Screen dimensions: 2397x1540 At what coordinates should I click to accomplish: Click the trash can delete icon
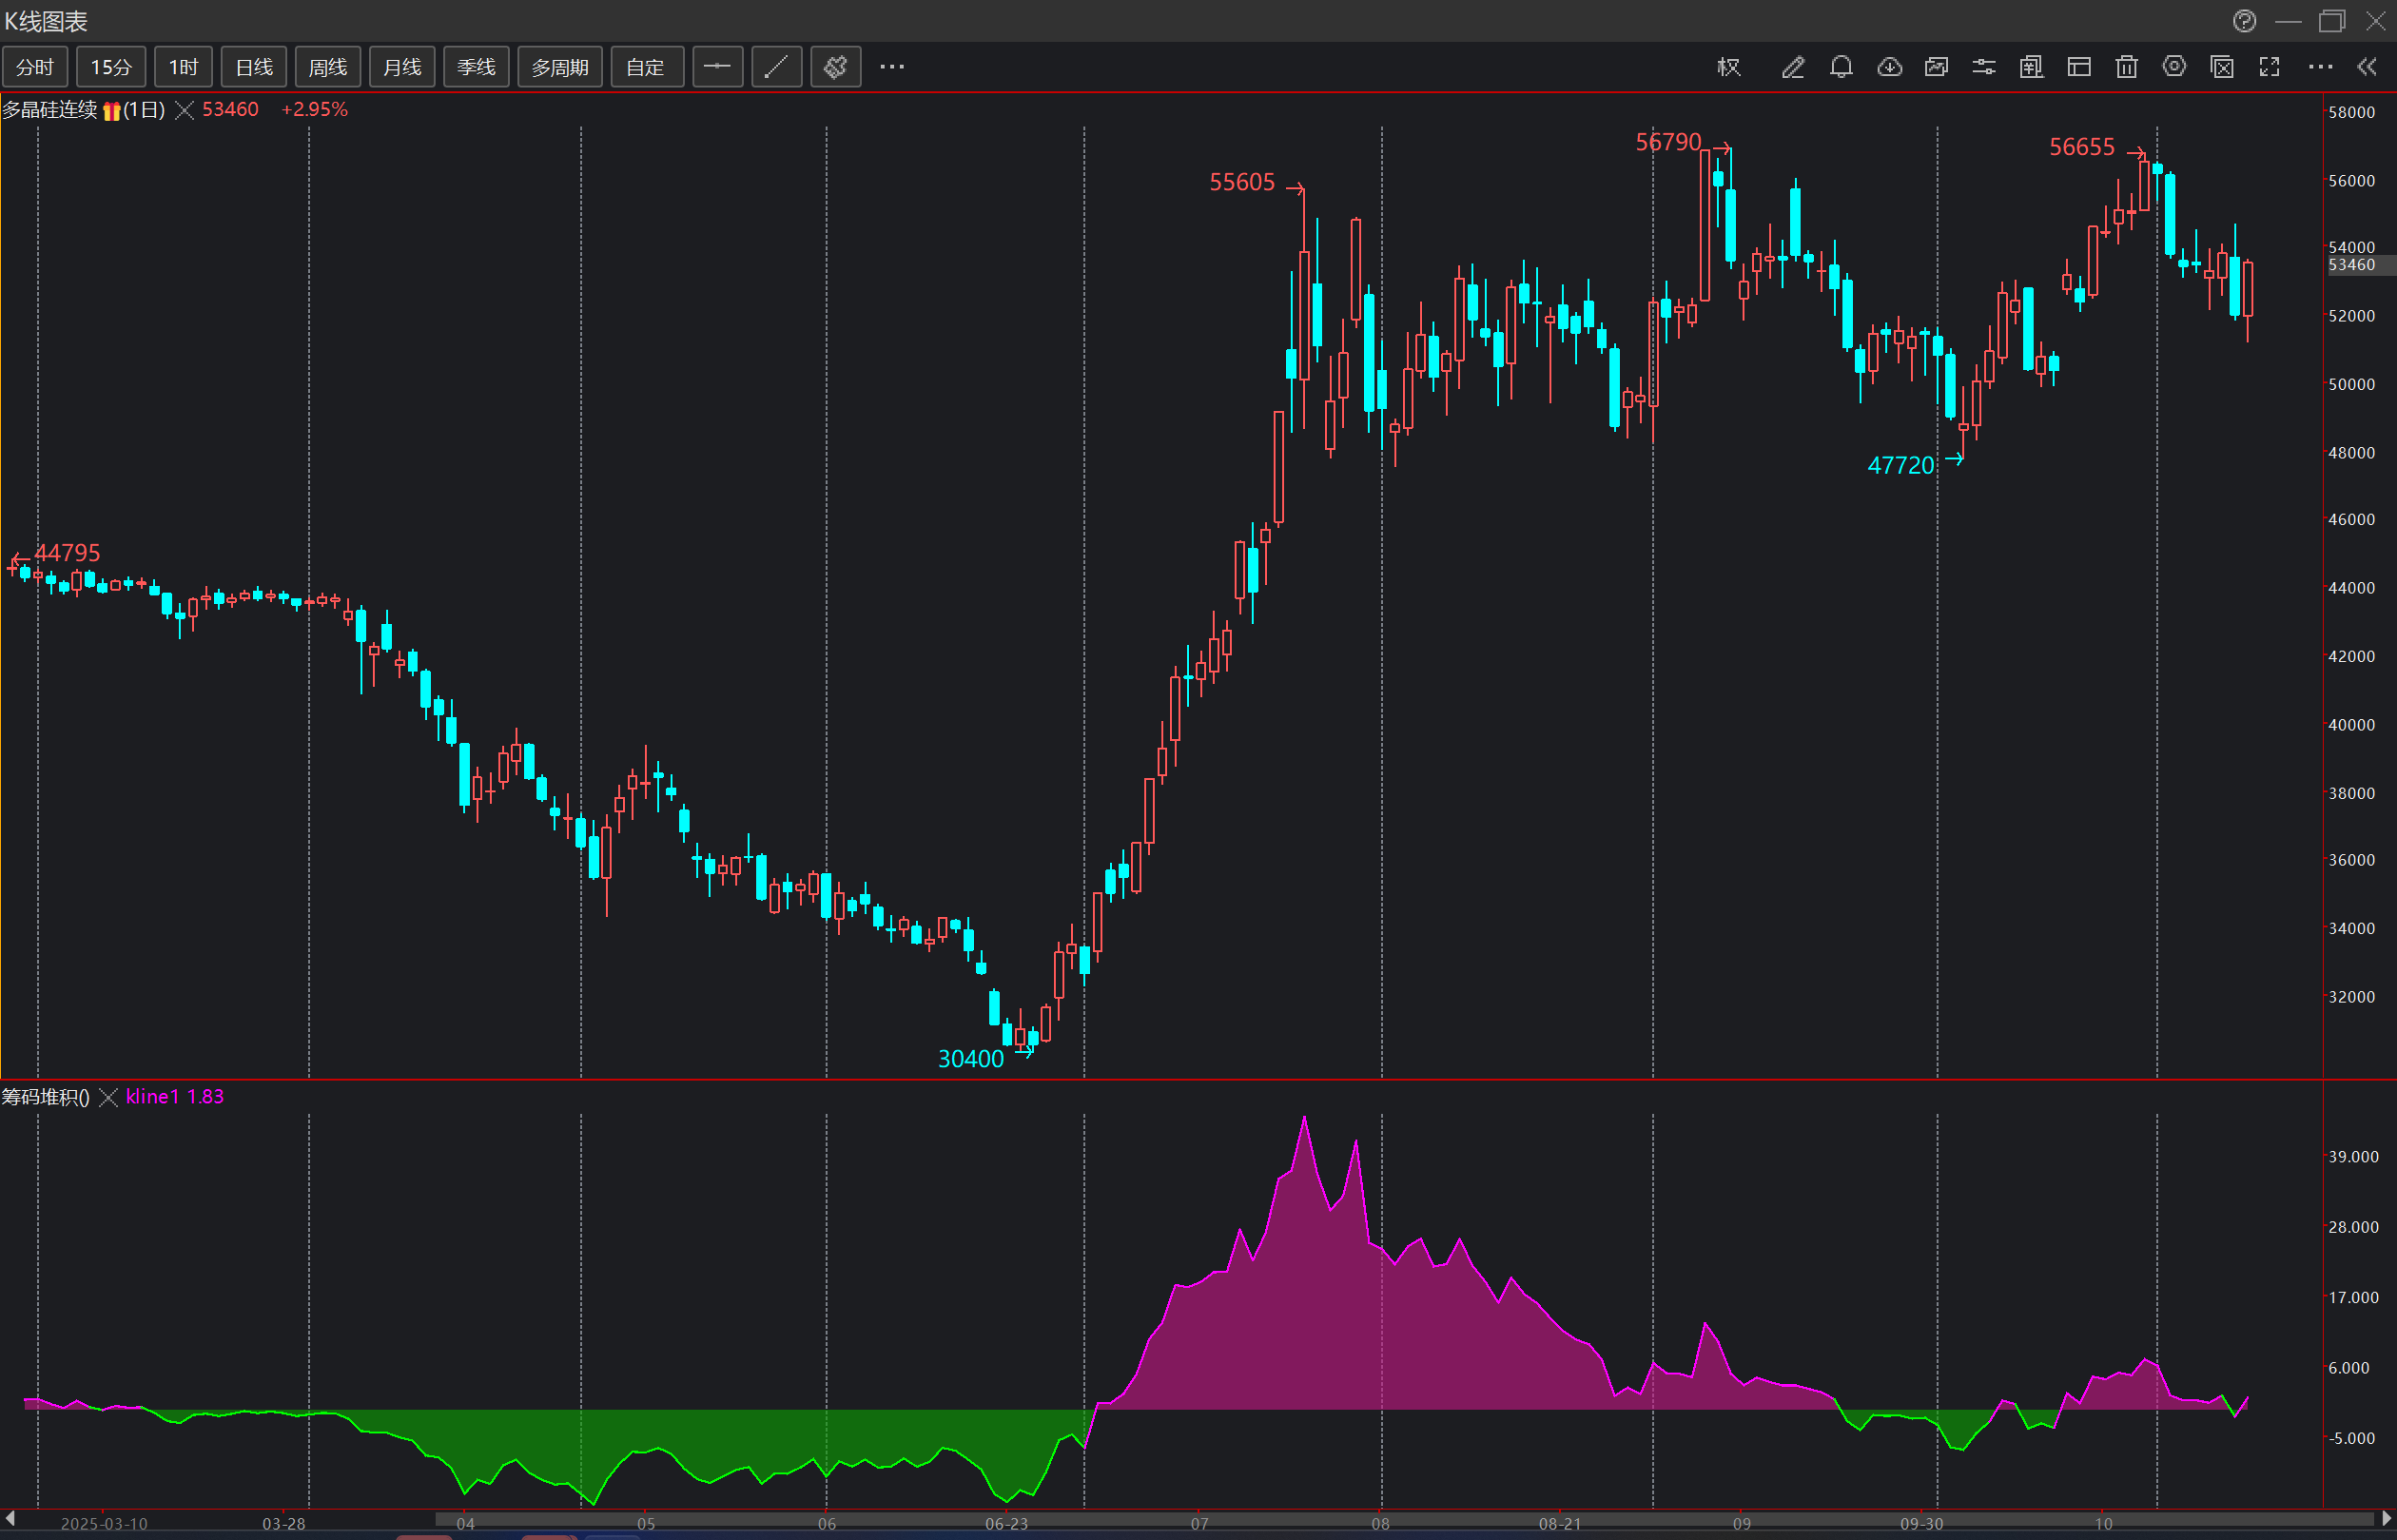2127,67
